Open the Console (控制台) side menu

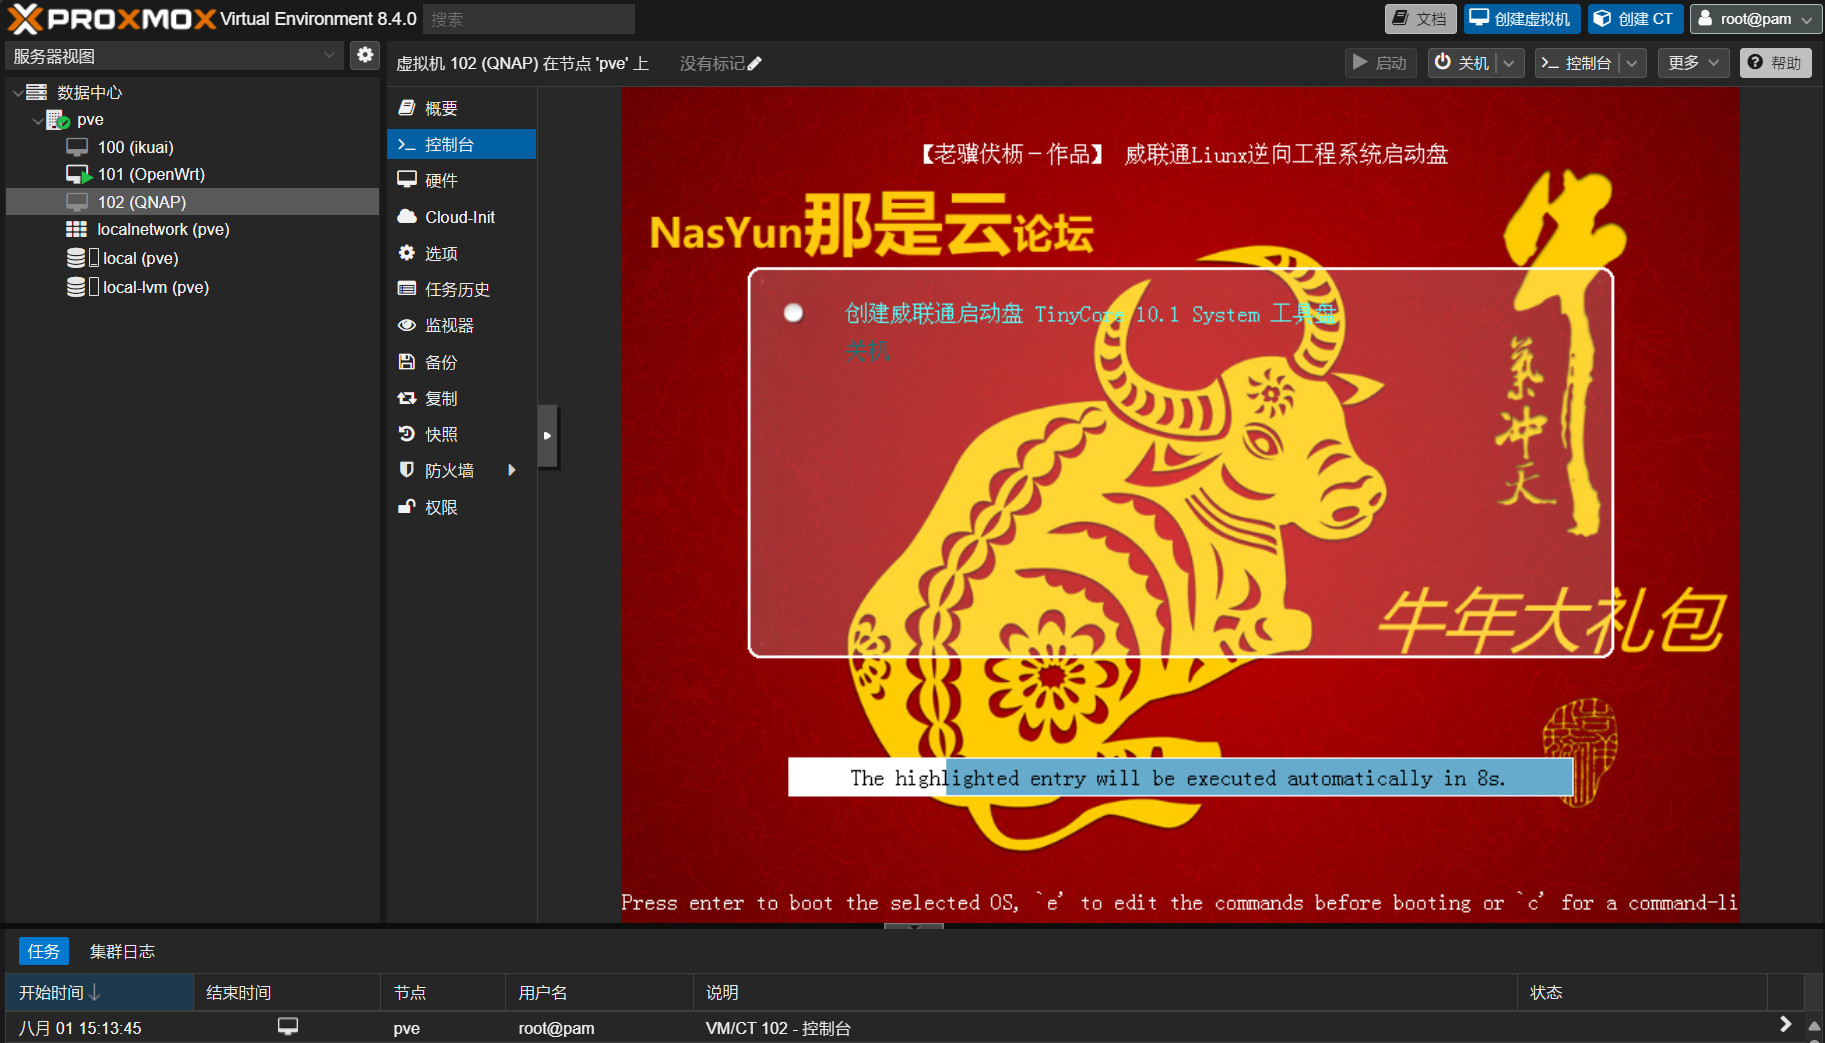coord(461,144)
